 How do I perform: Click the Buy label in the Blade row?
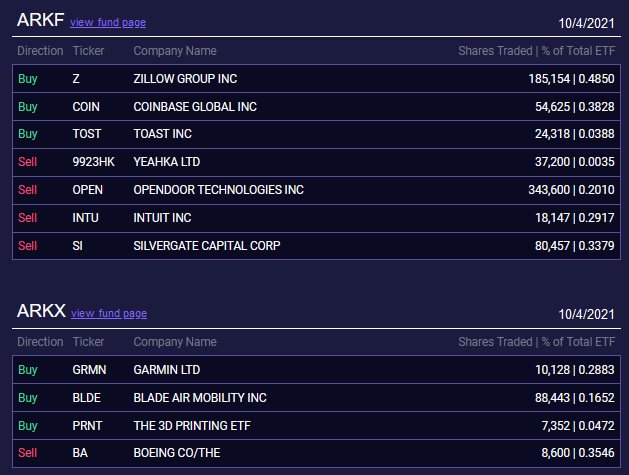click(28, 398)
